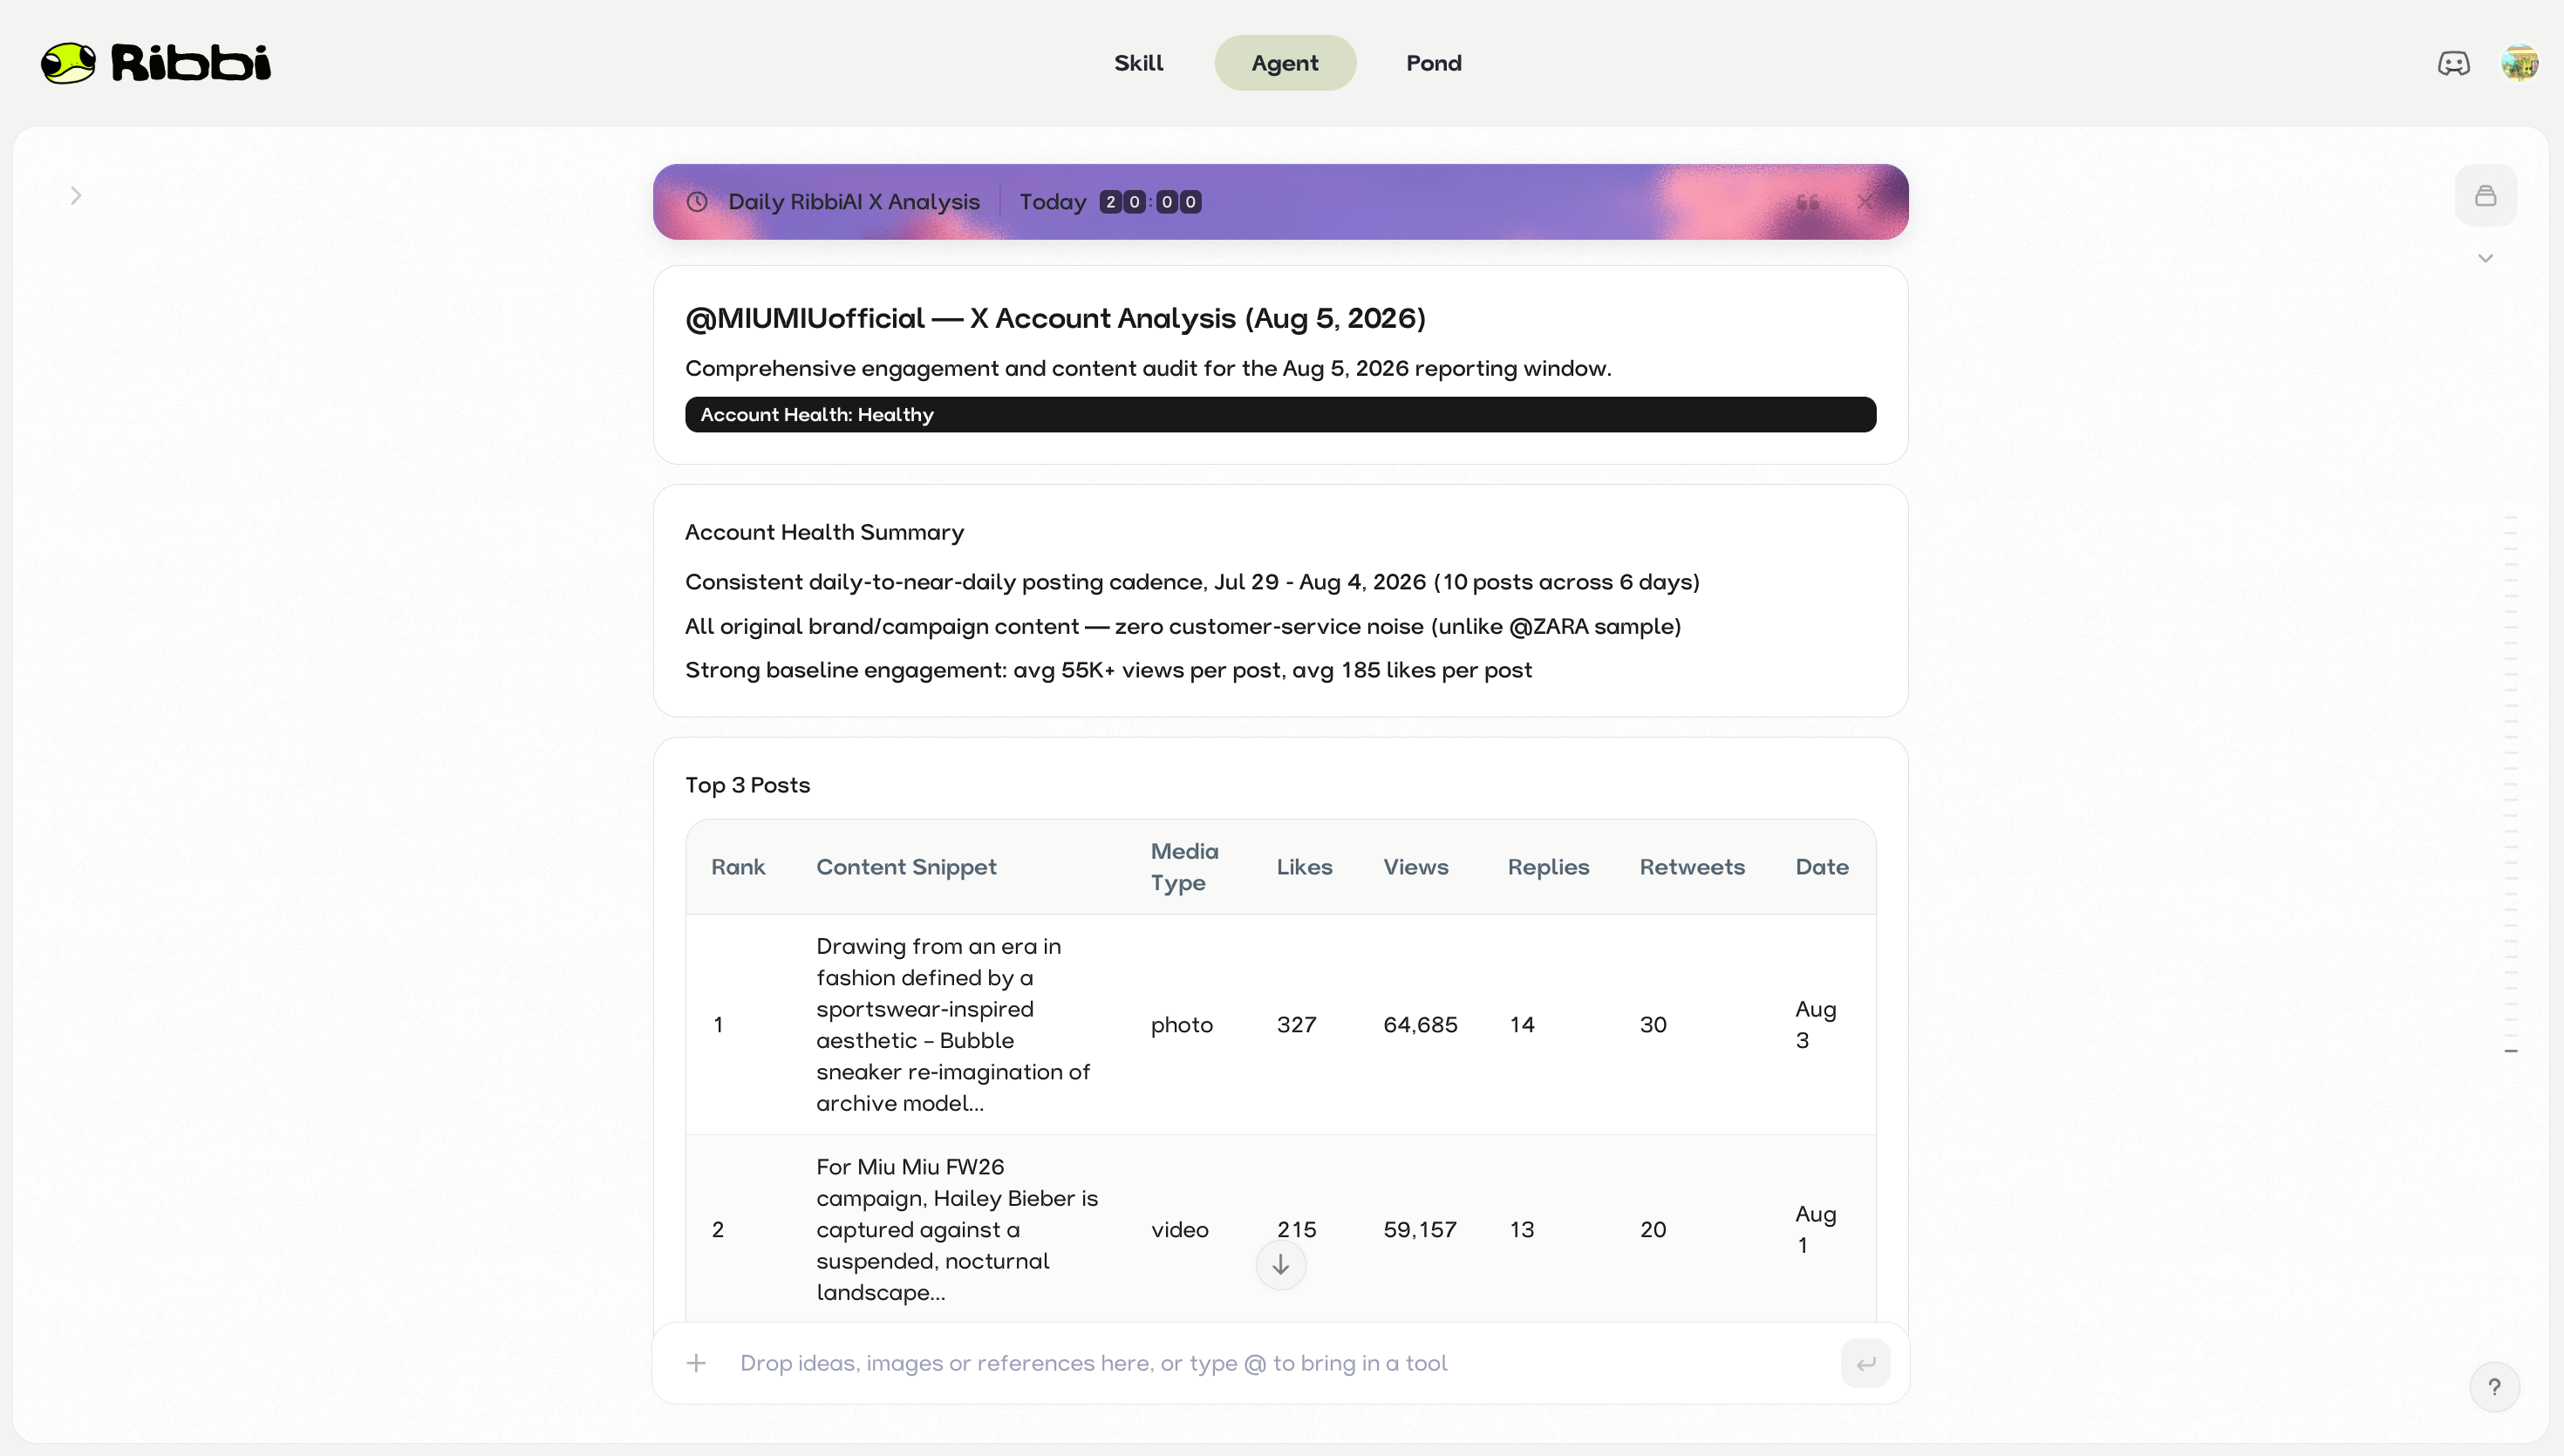Open the user profile avatar

tap(2519, 63)
